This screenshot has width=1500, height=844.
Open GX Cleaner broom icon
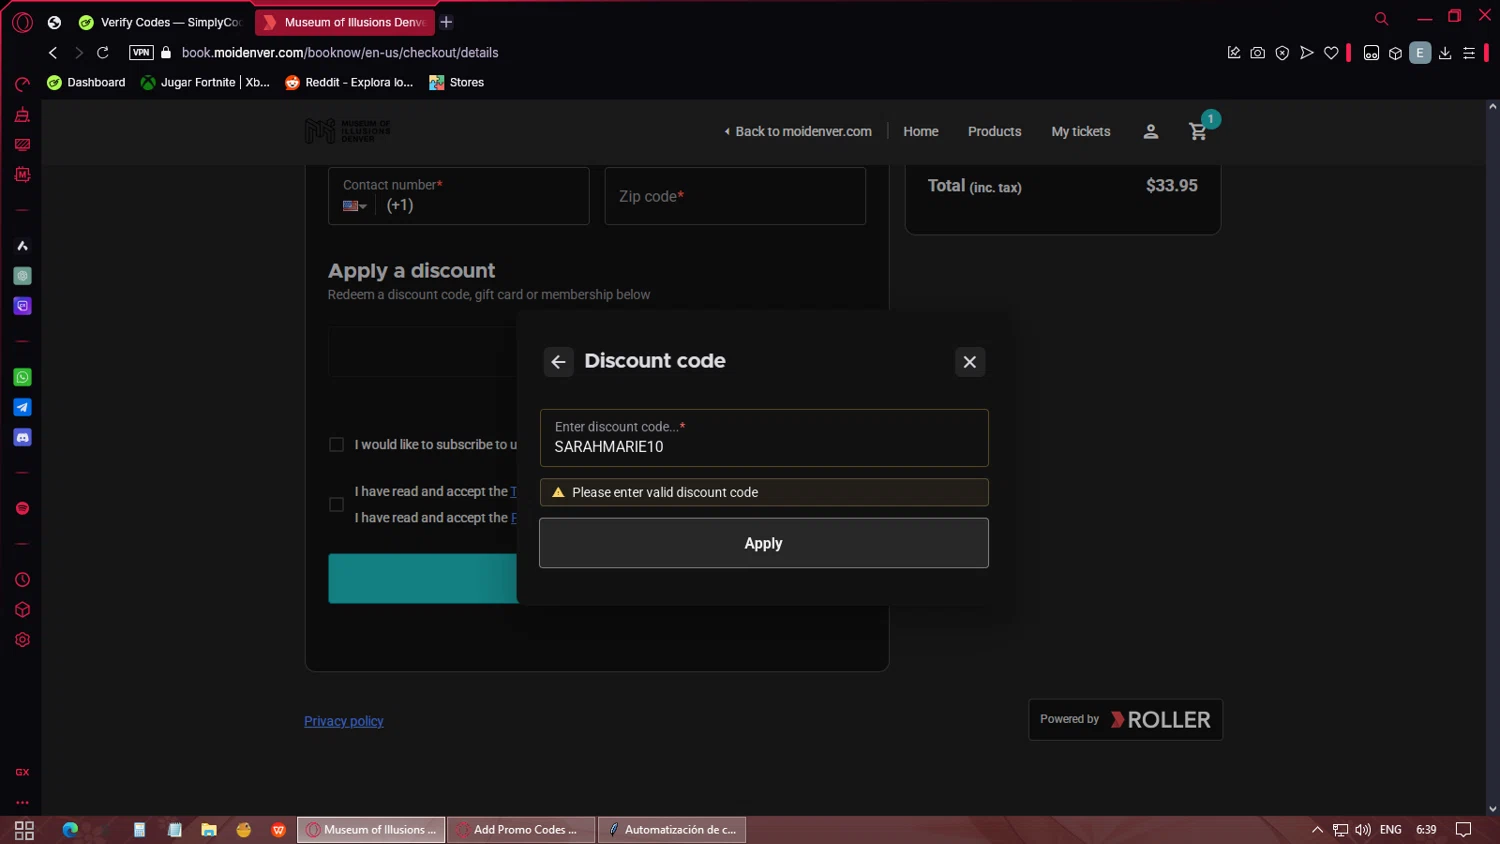(x=22, y=115)
